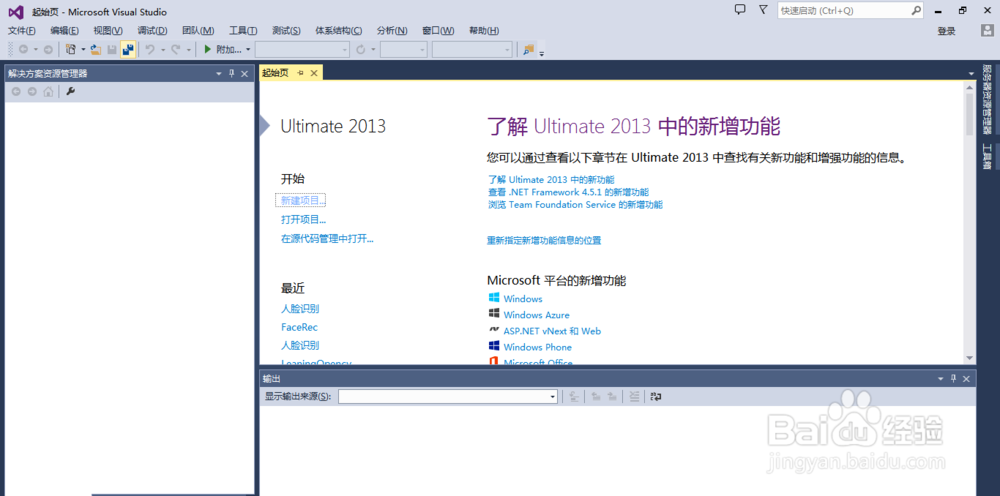Viewport: 1000px width, 496px height.
Task: Pin the Output panel
Action: coord(953,379)
